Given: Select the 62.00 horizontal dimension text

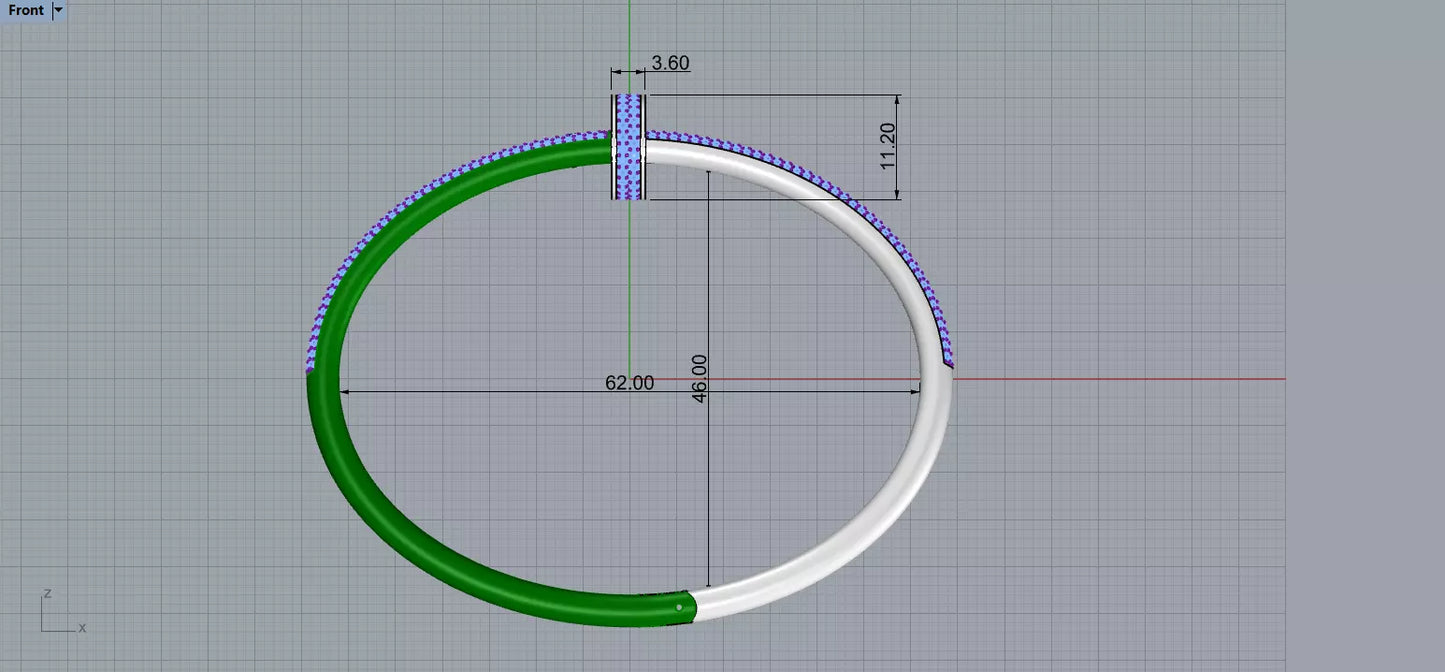Looking at the screenshot, I should coord(630,383).
